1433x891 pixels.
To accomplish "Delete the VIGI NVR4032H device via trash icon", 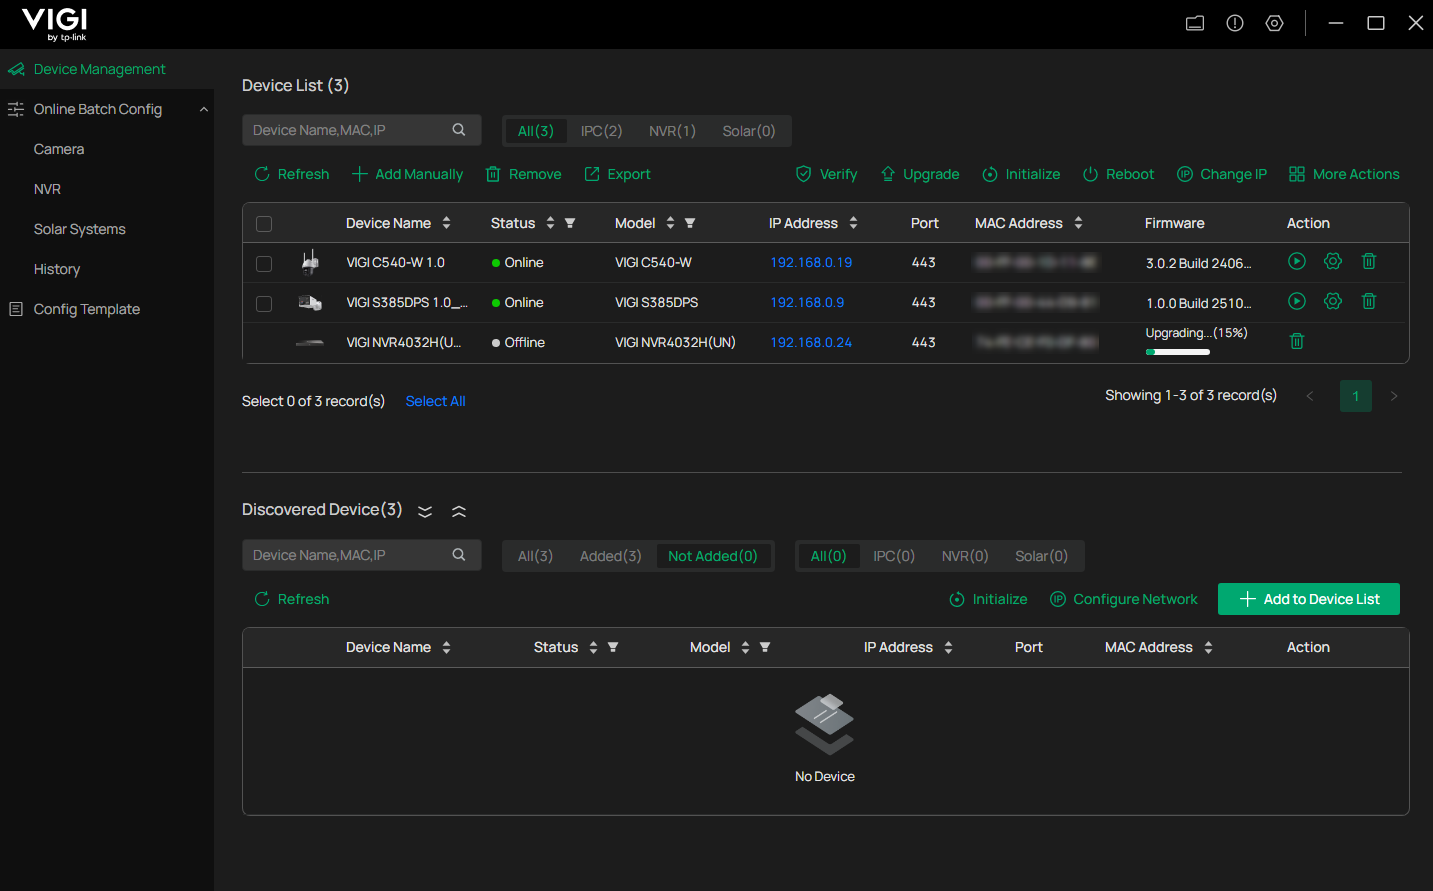I will [1297, 342].
